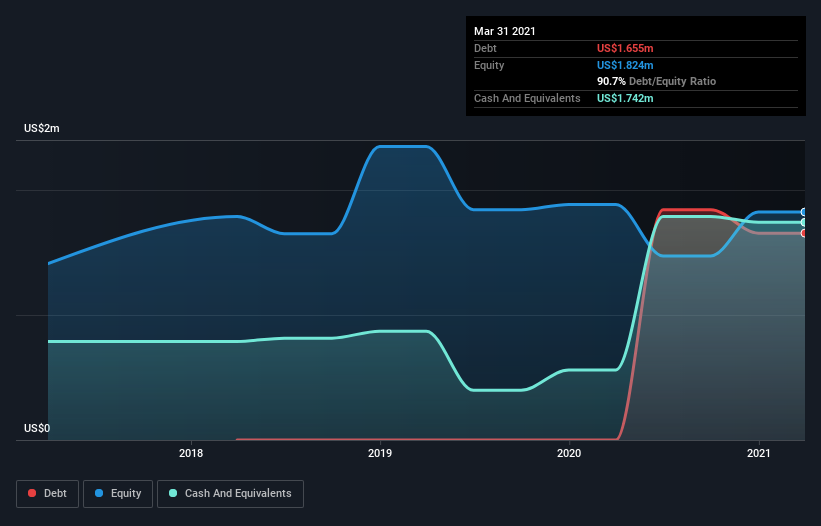The image size is (821, 526).
Task: Click the Cash And Equivalents tooltip label
Action: tap(527, 98)
